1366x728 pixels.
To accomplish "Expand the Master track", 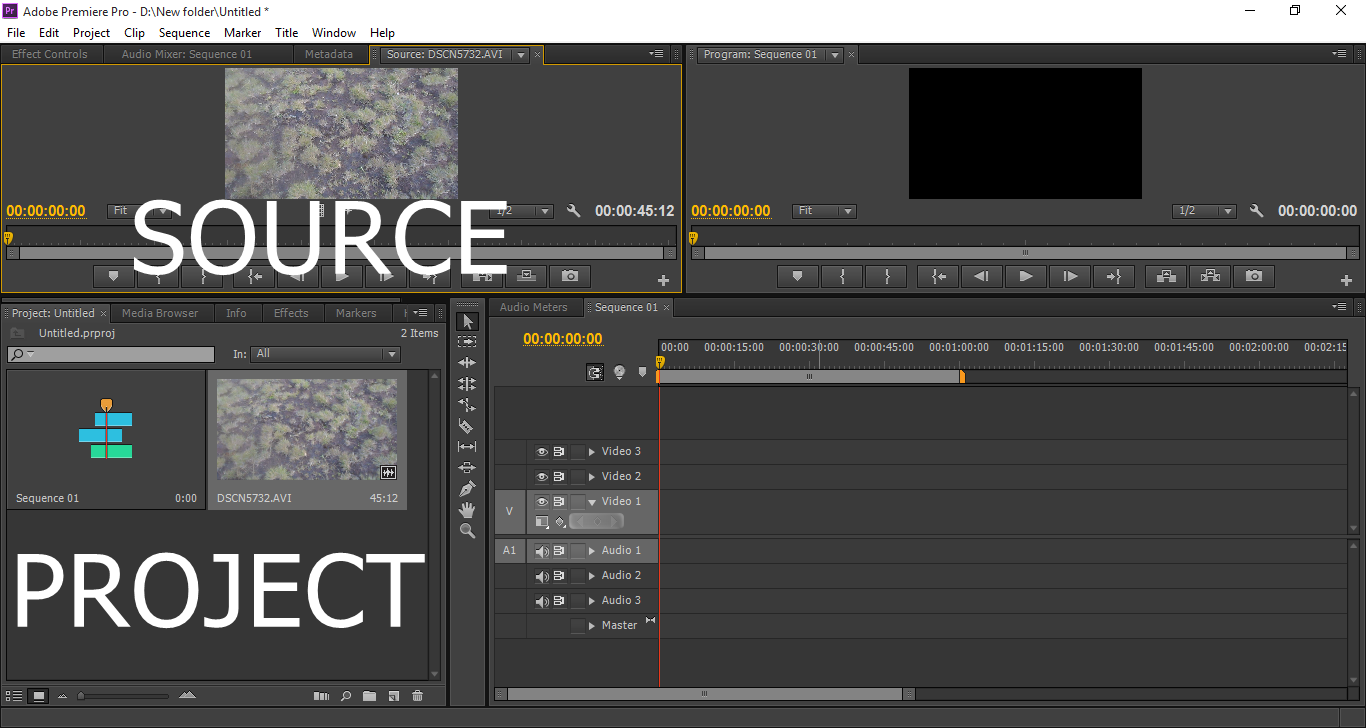I will point(592,626).
